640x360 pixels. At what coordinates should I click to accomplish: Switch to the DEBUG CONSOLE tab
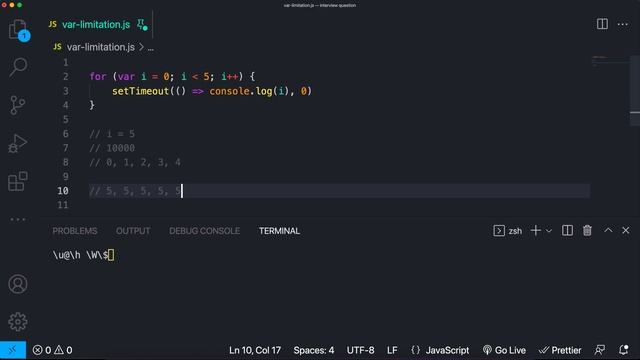[204, 231]
